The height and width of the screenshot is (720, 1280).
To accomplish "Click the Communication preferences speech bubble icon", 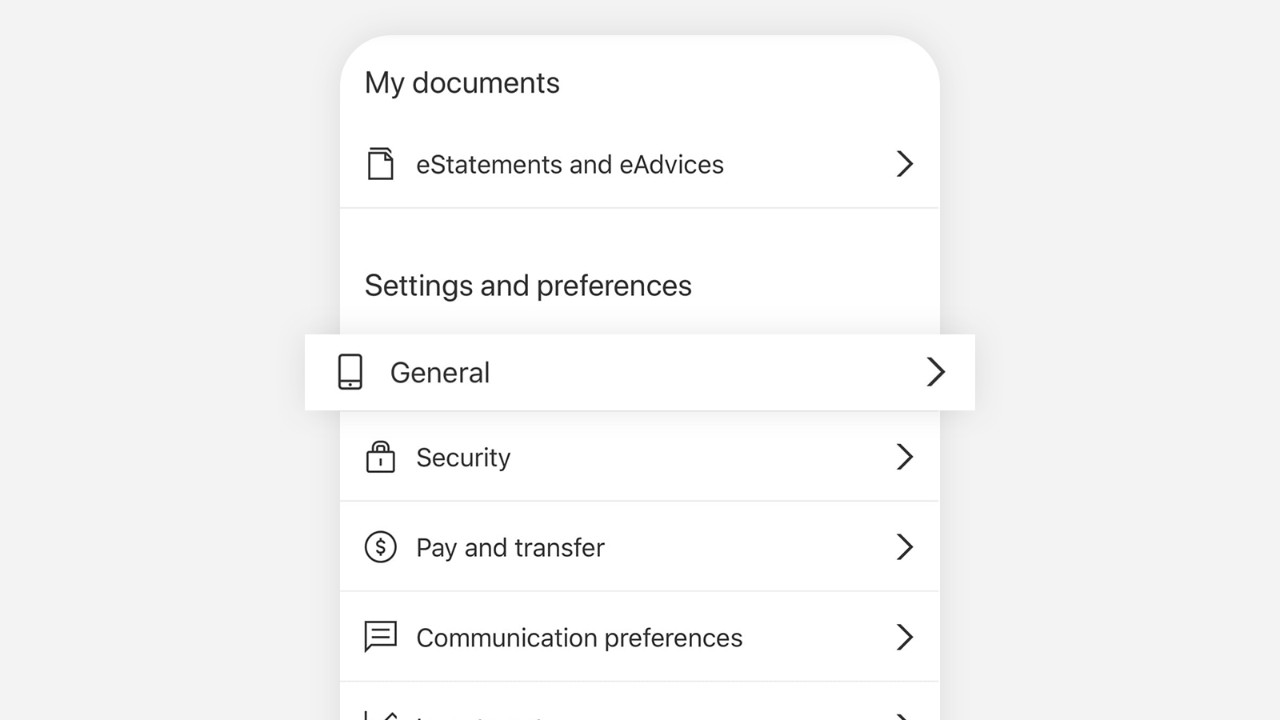I will pyautogui.click(x=380, y=637).
